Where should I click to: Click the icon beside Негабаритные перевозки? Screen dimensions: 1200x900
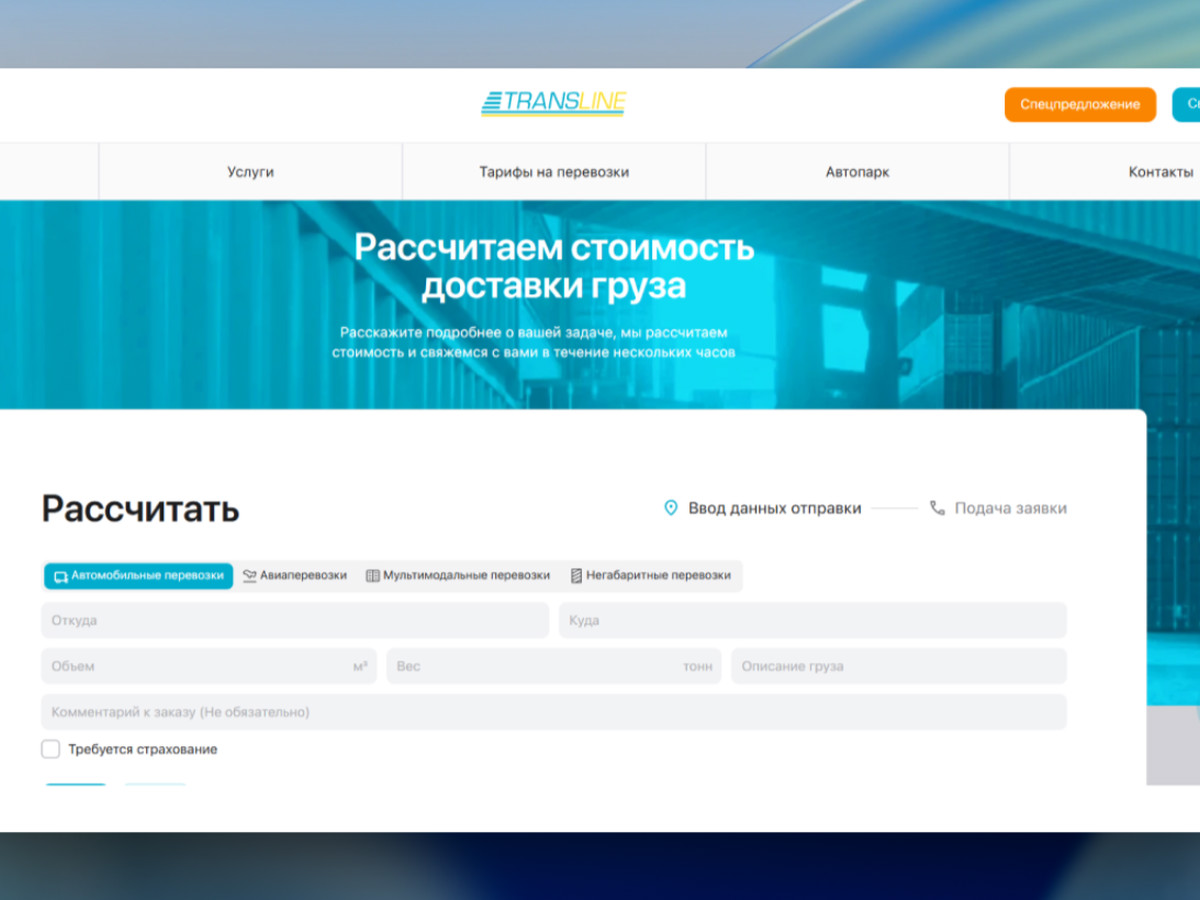[x=576, y=576]
